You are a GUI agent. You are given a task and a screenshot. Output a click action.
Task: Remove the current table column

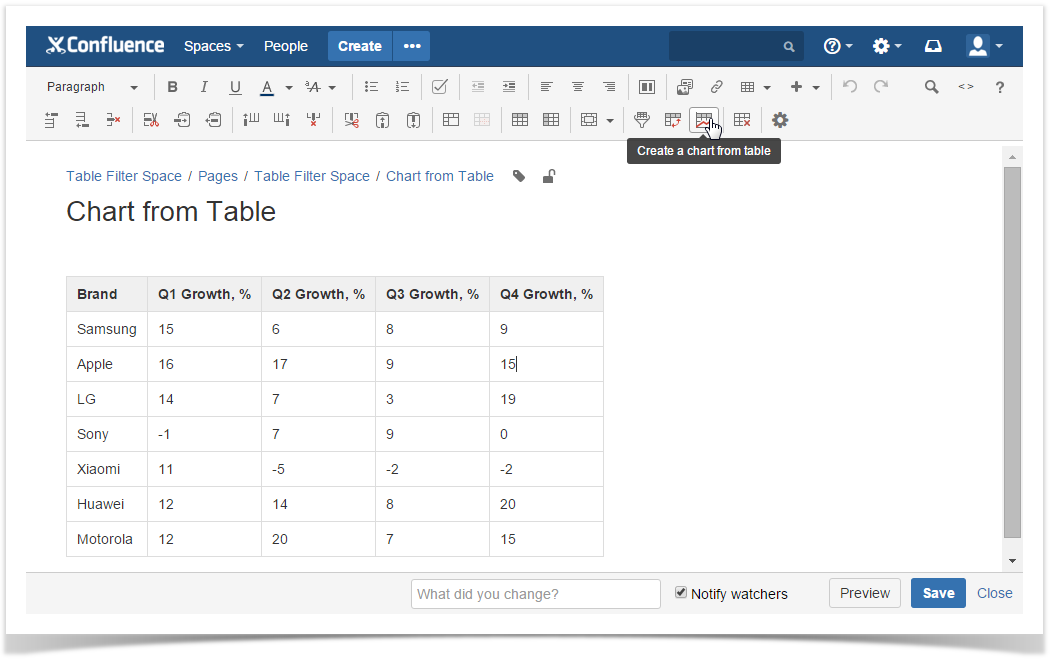click(x=313, y=121)
